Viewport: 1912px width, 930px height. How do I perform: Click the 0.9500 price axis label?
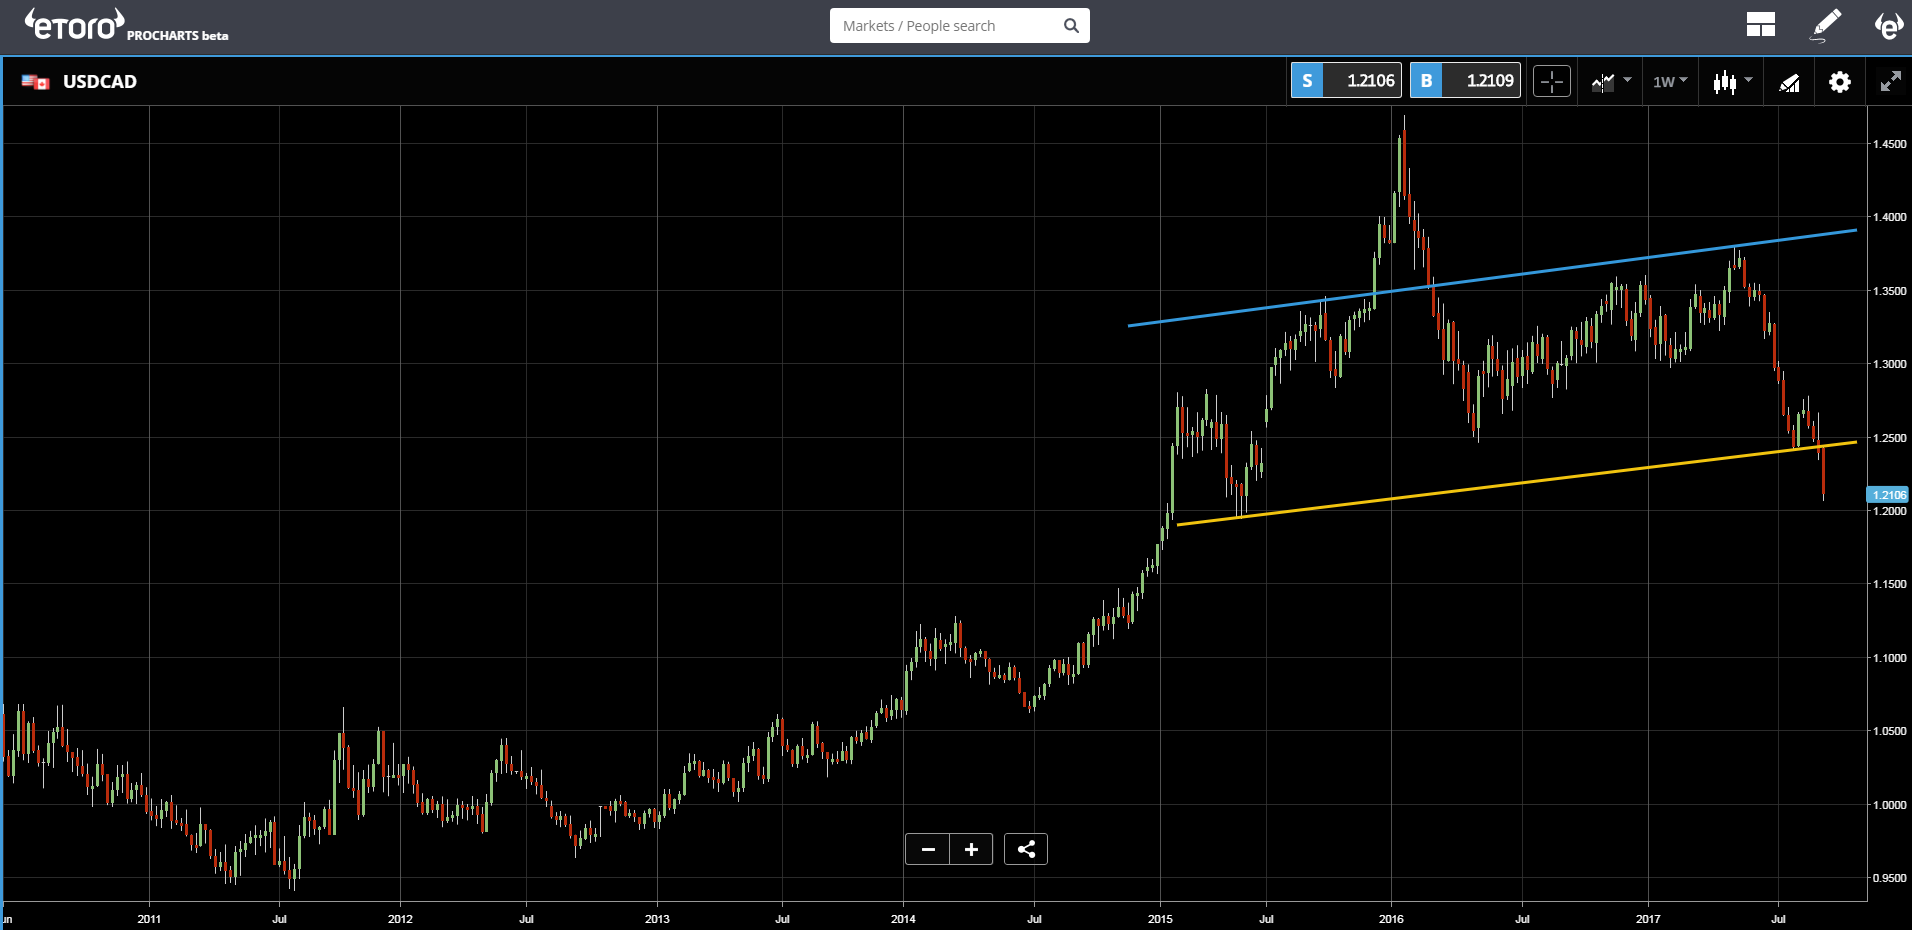click(1889, 878)
